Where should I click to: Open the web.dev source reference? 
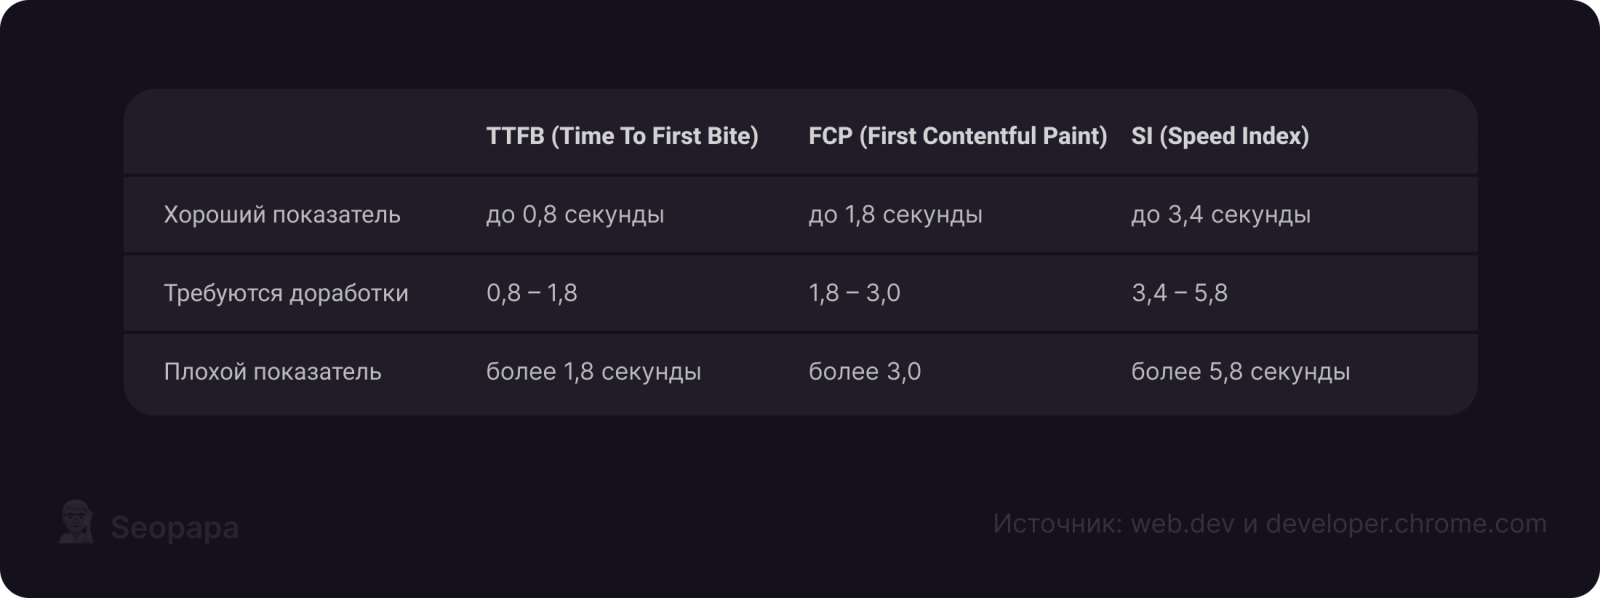click(x=1182, y=523)
